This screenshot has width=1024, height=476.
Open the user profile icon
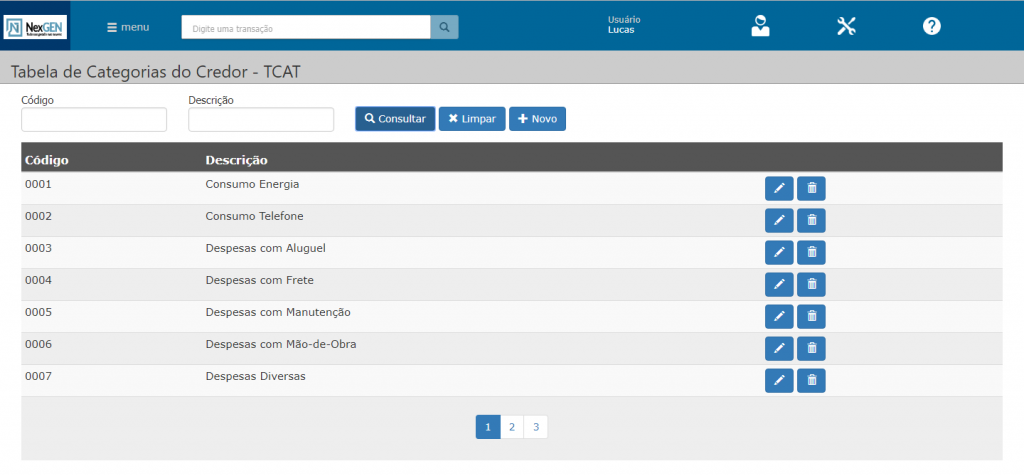tap(761, 27)
